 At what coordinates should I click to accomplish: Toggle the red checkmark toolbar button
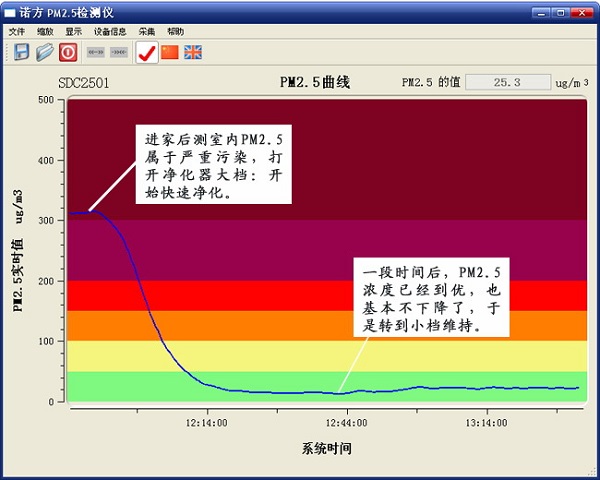[147, 52]
